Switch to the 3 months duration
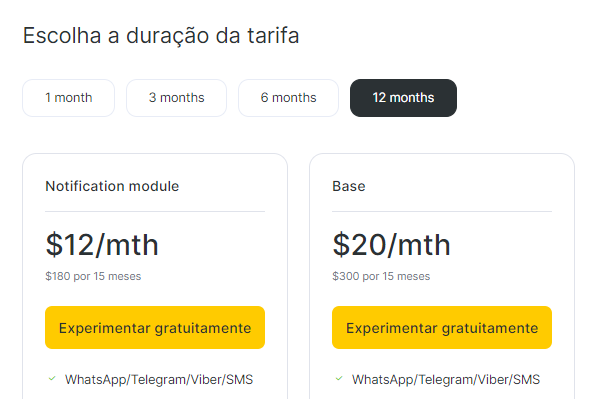596x399 pixels. tap(176, 98)
